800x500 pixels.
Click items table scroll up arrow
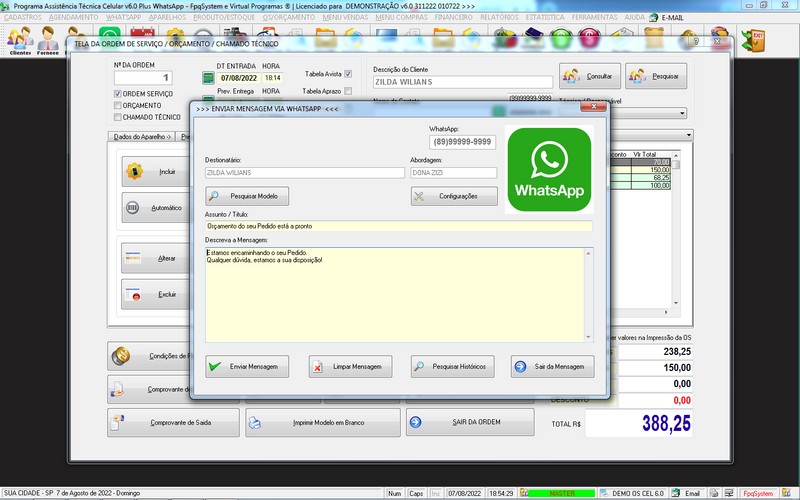click(x=676, y=155)
